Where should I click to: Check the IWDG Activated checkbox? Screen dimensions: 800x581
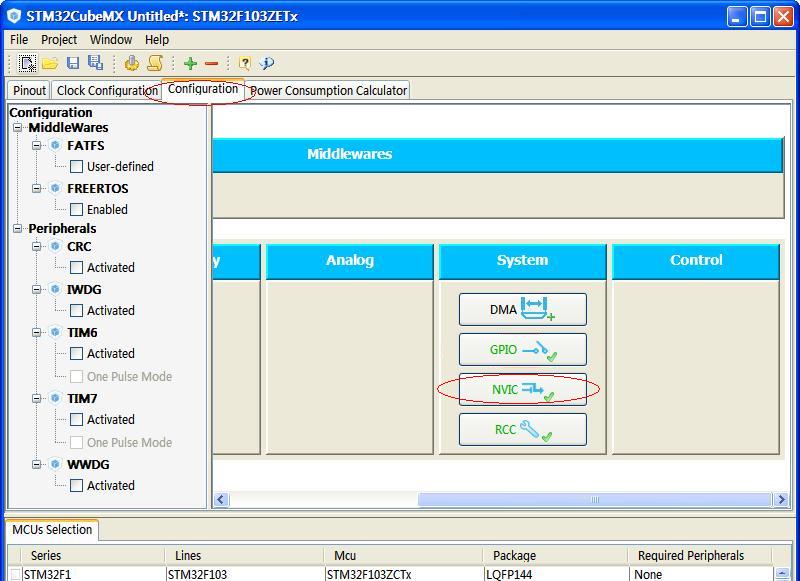(76, 310)
